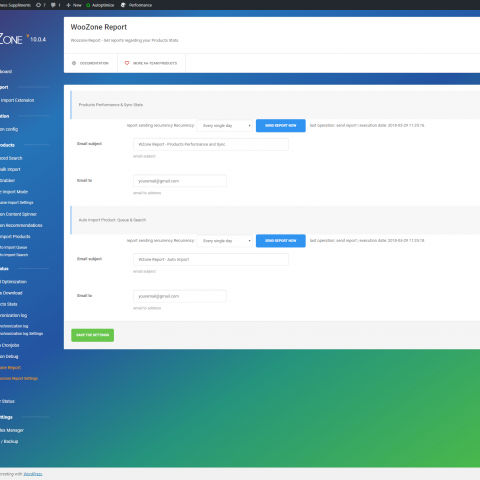Image resolution: width=480 pixels, height=480 pixels.
Task: Open Import Extension in sidebar
Action: tap(17, 100)
